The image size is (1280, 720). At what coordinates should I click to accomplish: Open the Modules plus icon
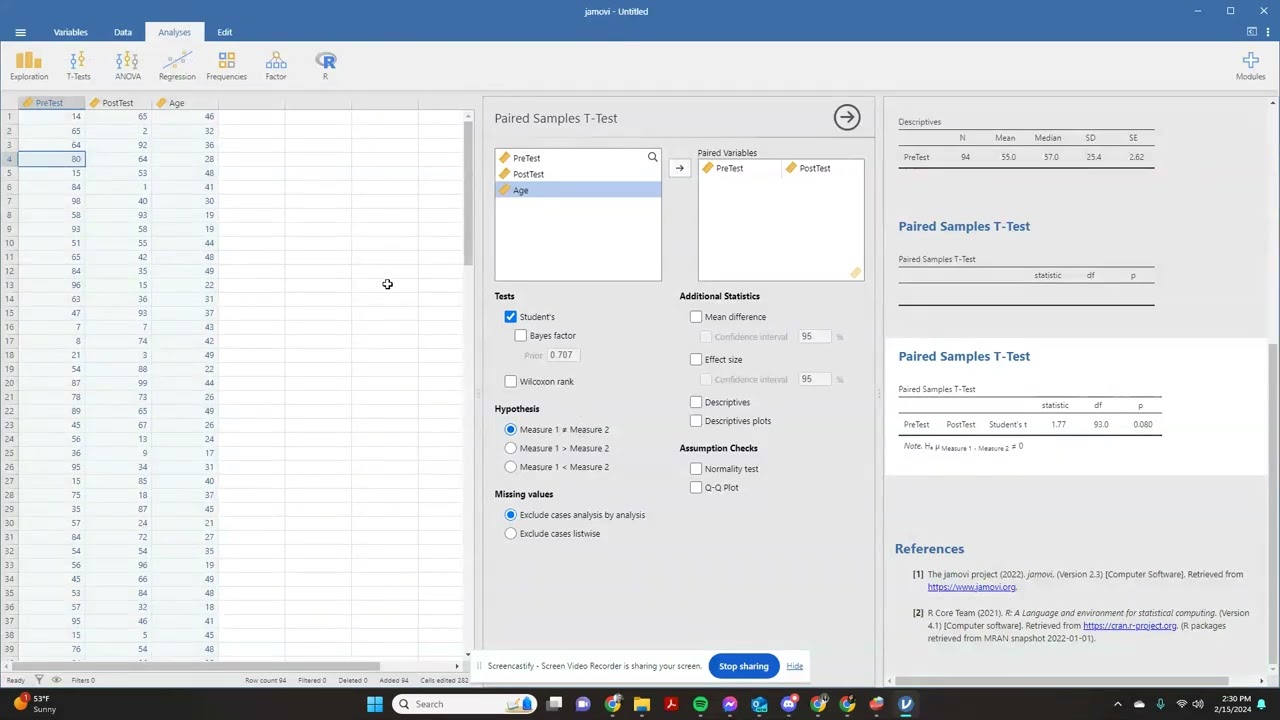[x=1250, y=66]
